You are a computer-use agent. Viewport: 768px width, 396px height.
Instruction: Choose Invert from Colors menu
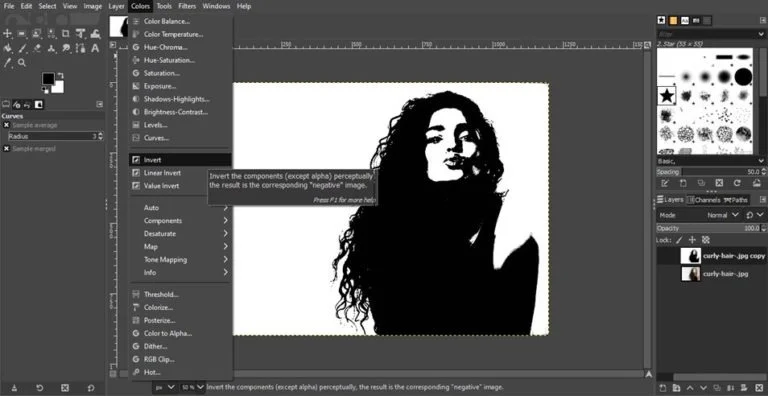(x=180, y=160)
